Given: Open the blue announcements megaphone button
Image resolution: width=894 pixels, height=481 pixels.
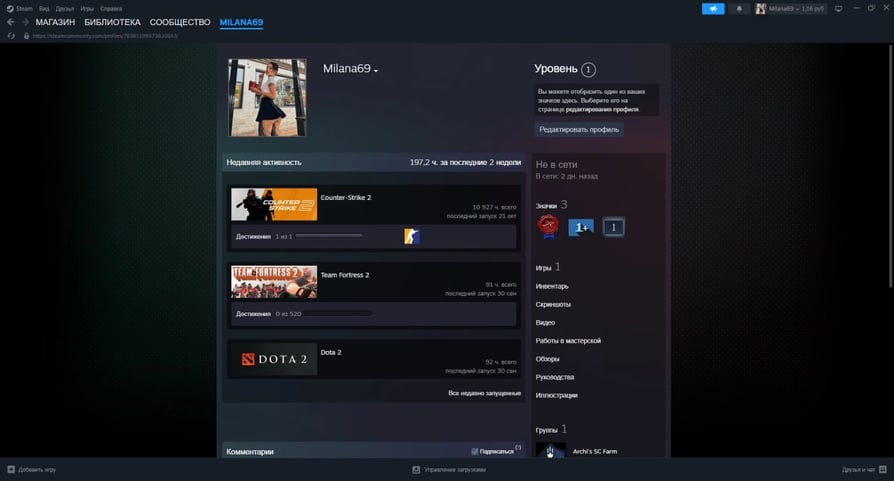Looking at the screenshot, I should click(x=713, y=8).
